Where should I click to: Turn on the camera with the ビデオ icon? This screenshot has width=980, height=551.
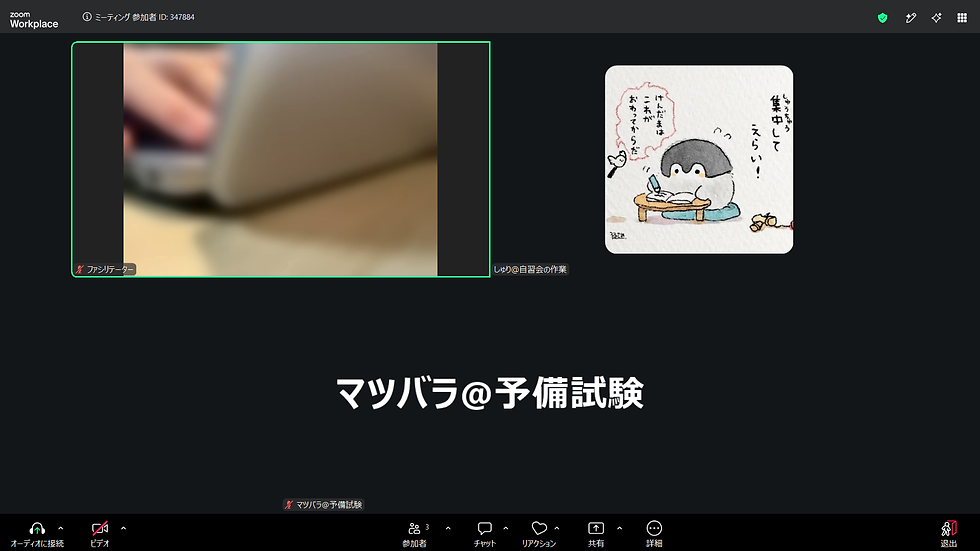point(99,529)
